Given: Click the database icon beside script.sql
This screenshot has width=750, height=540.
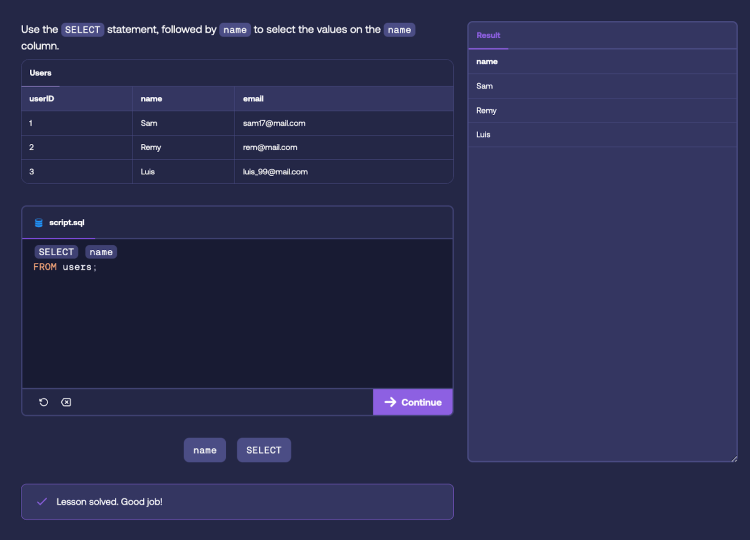Looking at the screenshot, I should 39,222.
